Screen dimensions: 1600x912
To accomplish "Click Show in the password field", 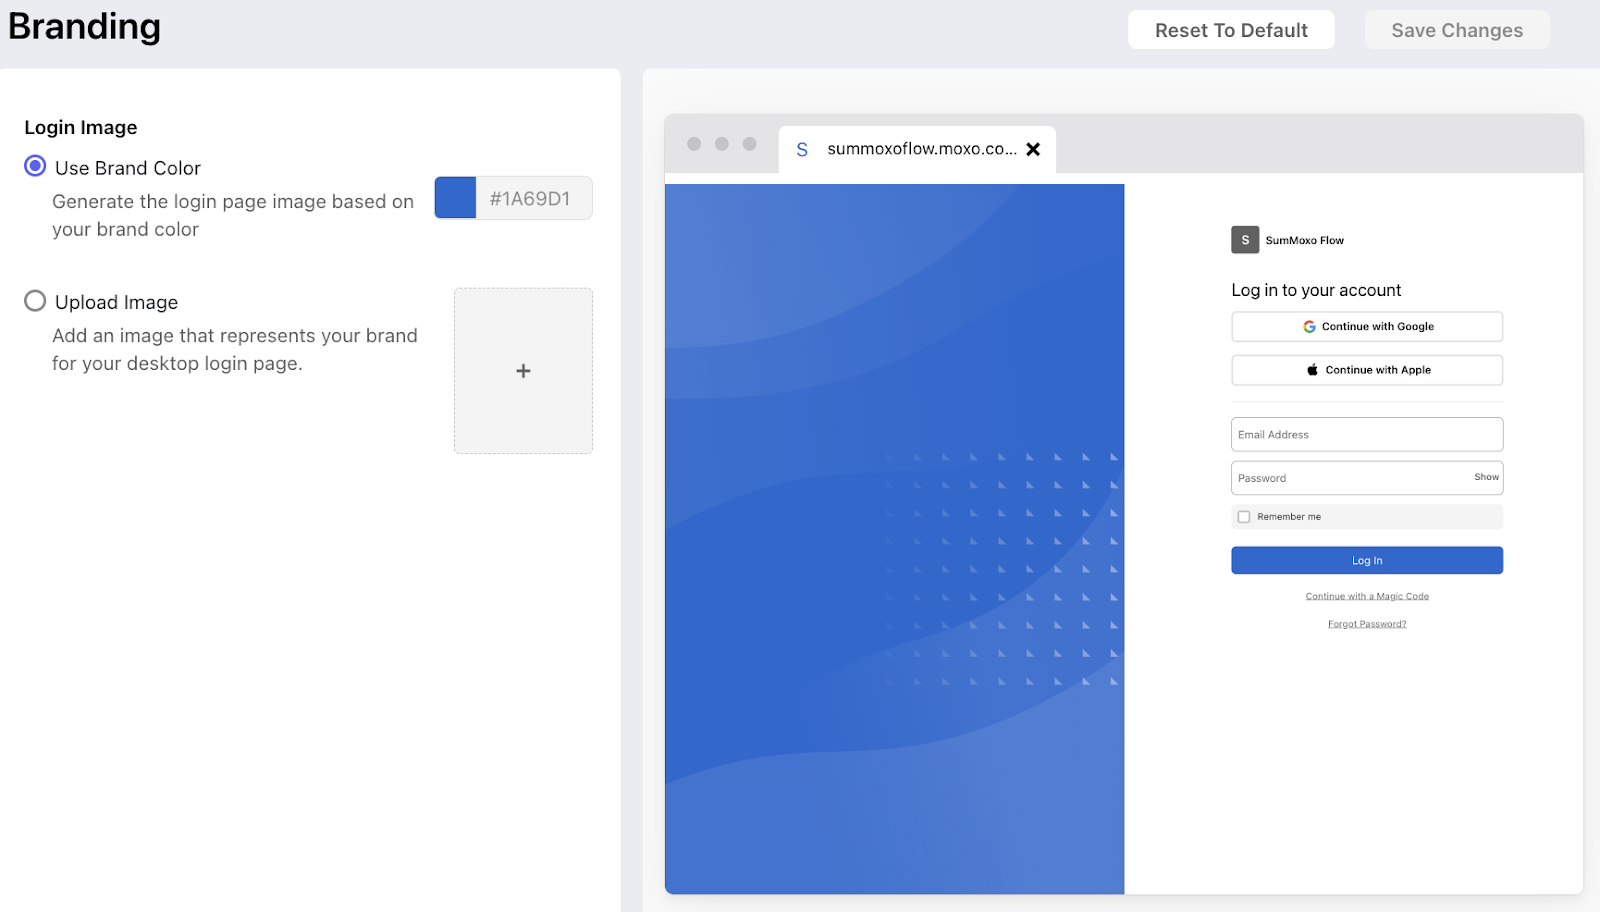I will click(x=1486, y=477).
